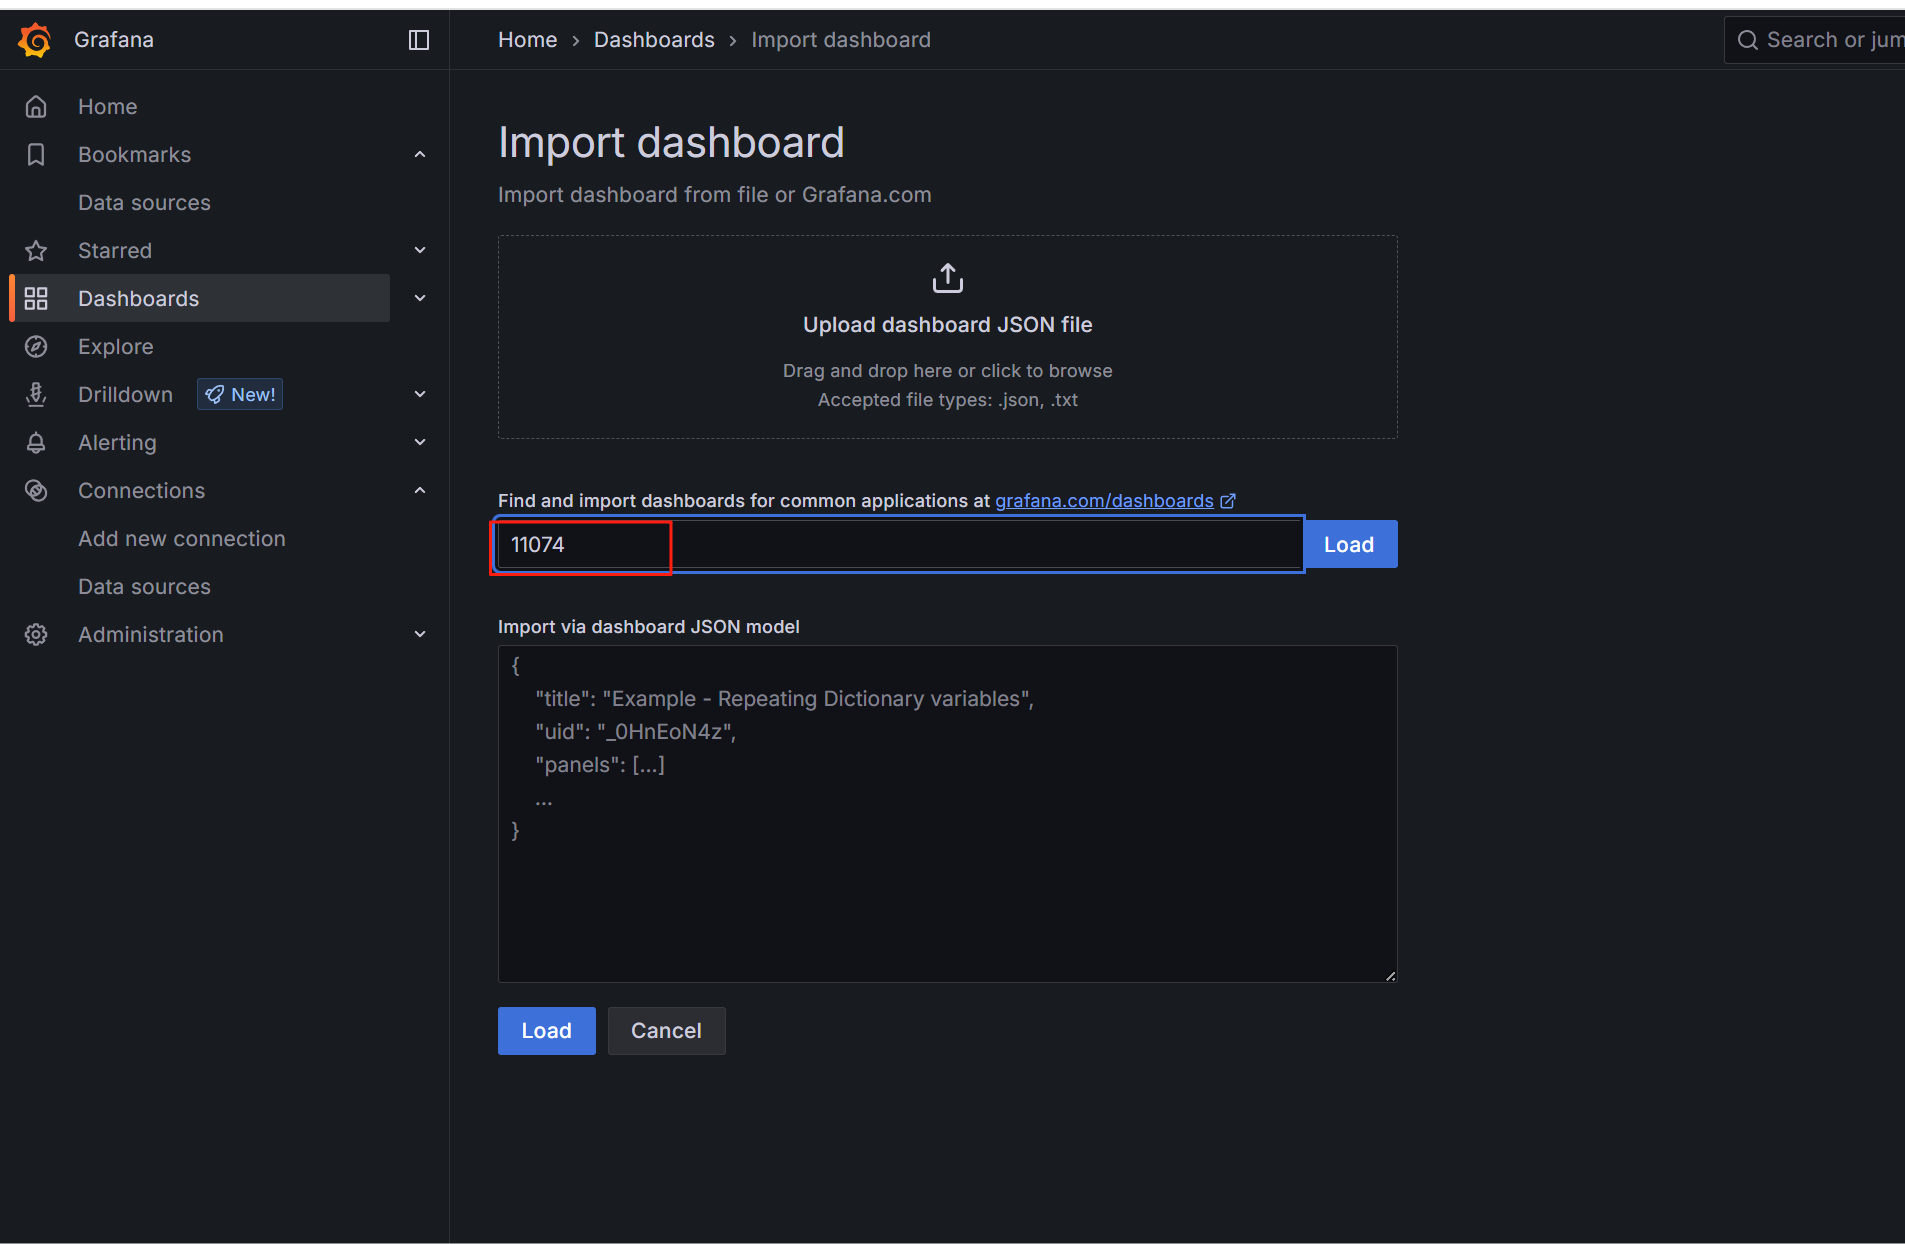Click the Administration gear icon
Viewport: 1905px width, 1244px height.
[36, 634]
